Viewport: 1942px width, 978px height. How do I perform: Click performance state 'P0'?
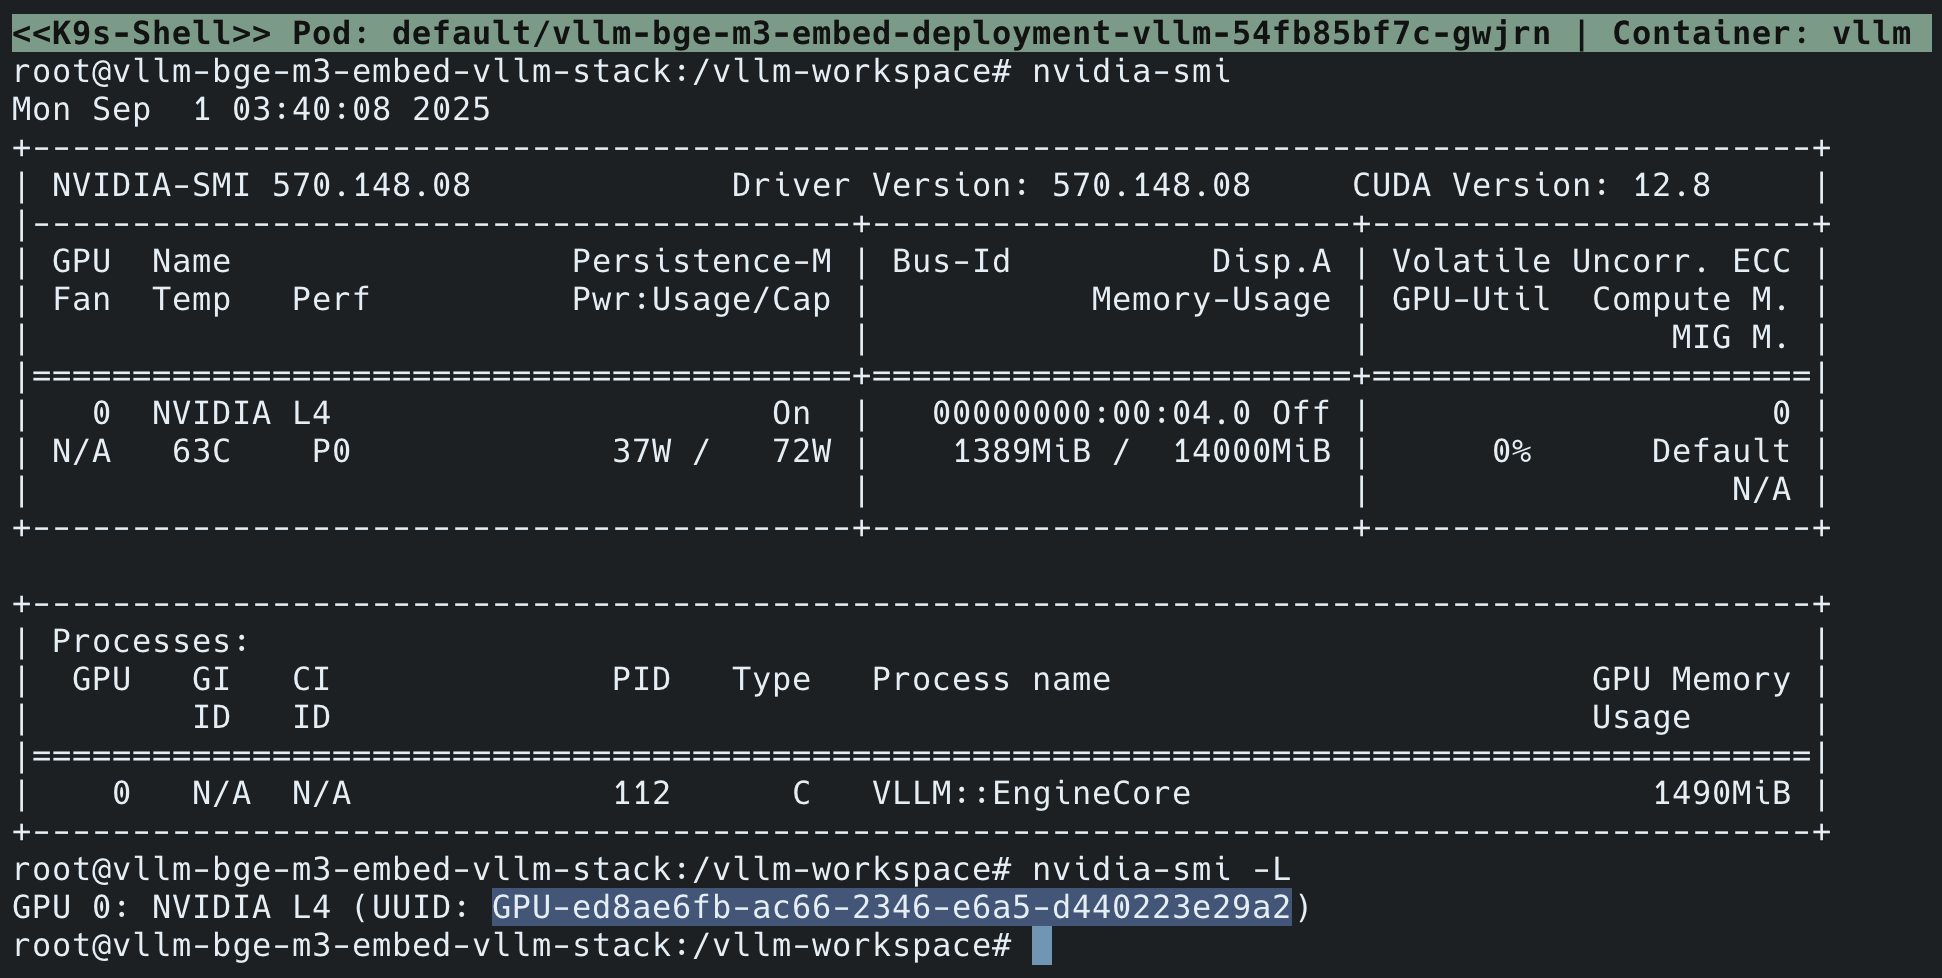(331, 452)
